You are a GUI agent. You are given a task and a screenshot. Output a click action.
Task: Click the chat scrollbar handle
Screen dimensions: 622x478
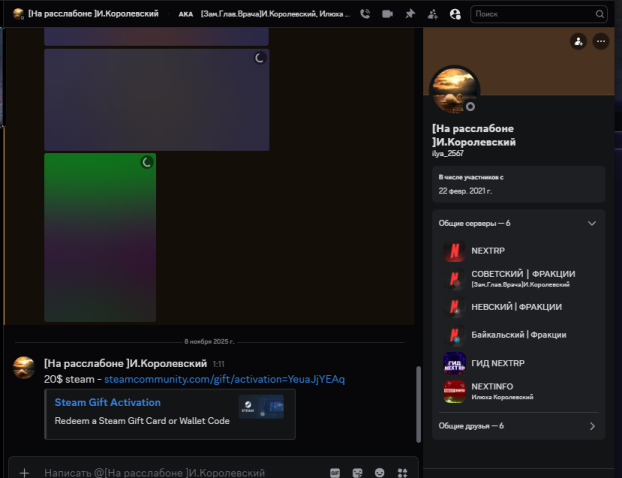click(418, 400)
